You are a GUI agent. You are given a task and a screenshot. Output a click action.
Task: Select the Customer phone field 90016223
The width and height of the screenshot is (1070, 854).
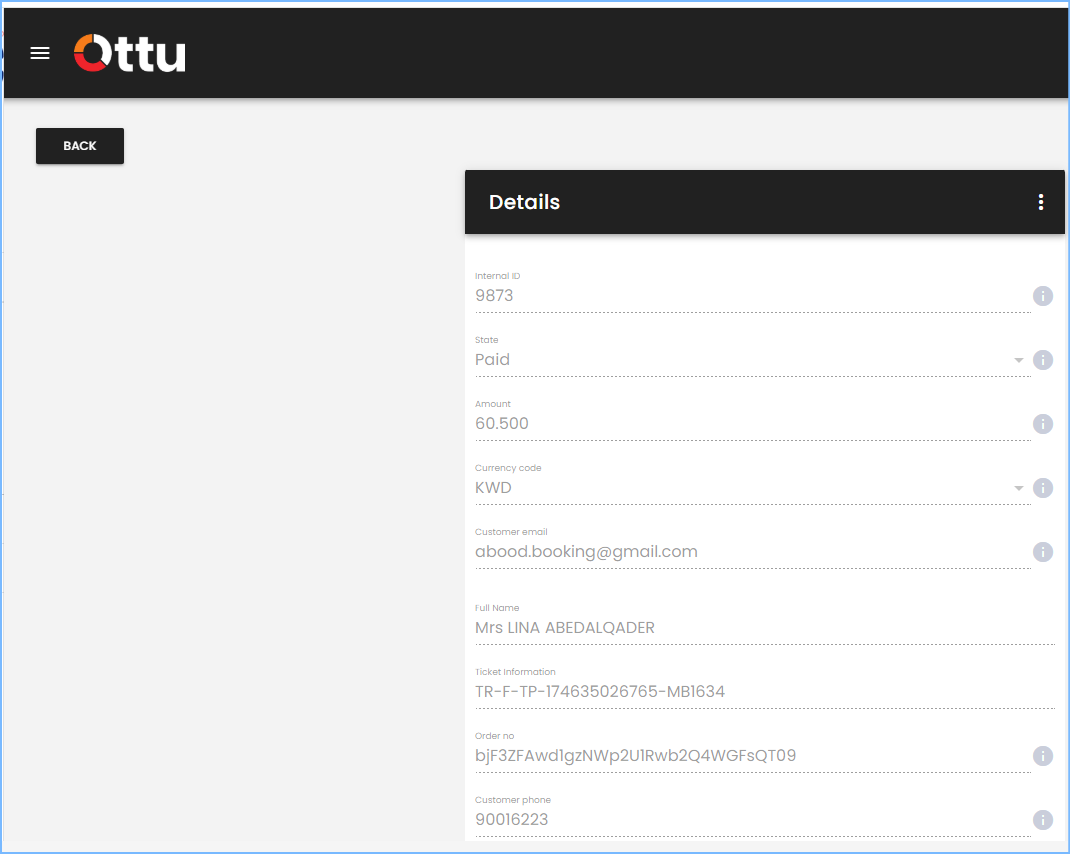[753, 820]
